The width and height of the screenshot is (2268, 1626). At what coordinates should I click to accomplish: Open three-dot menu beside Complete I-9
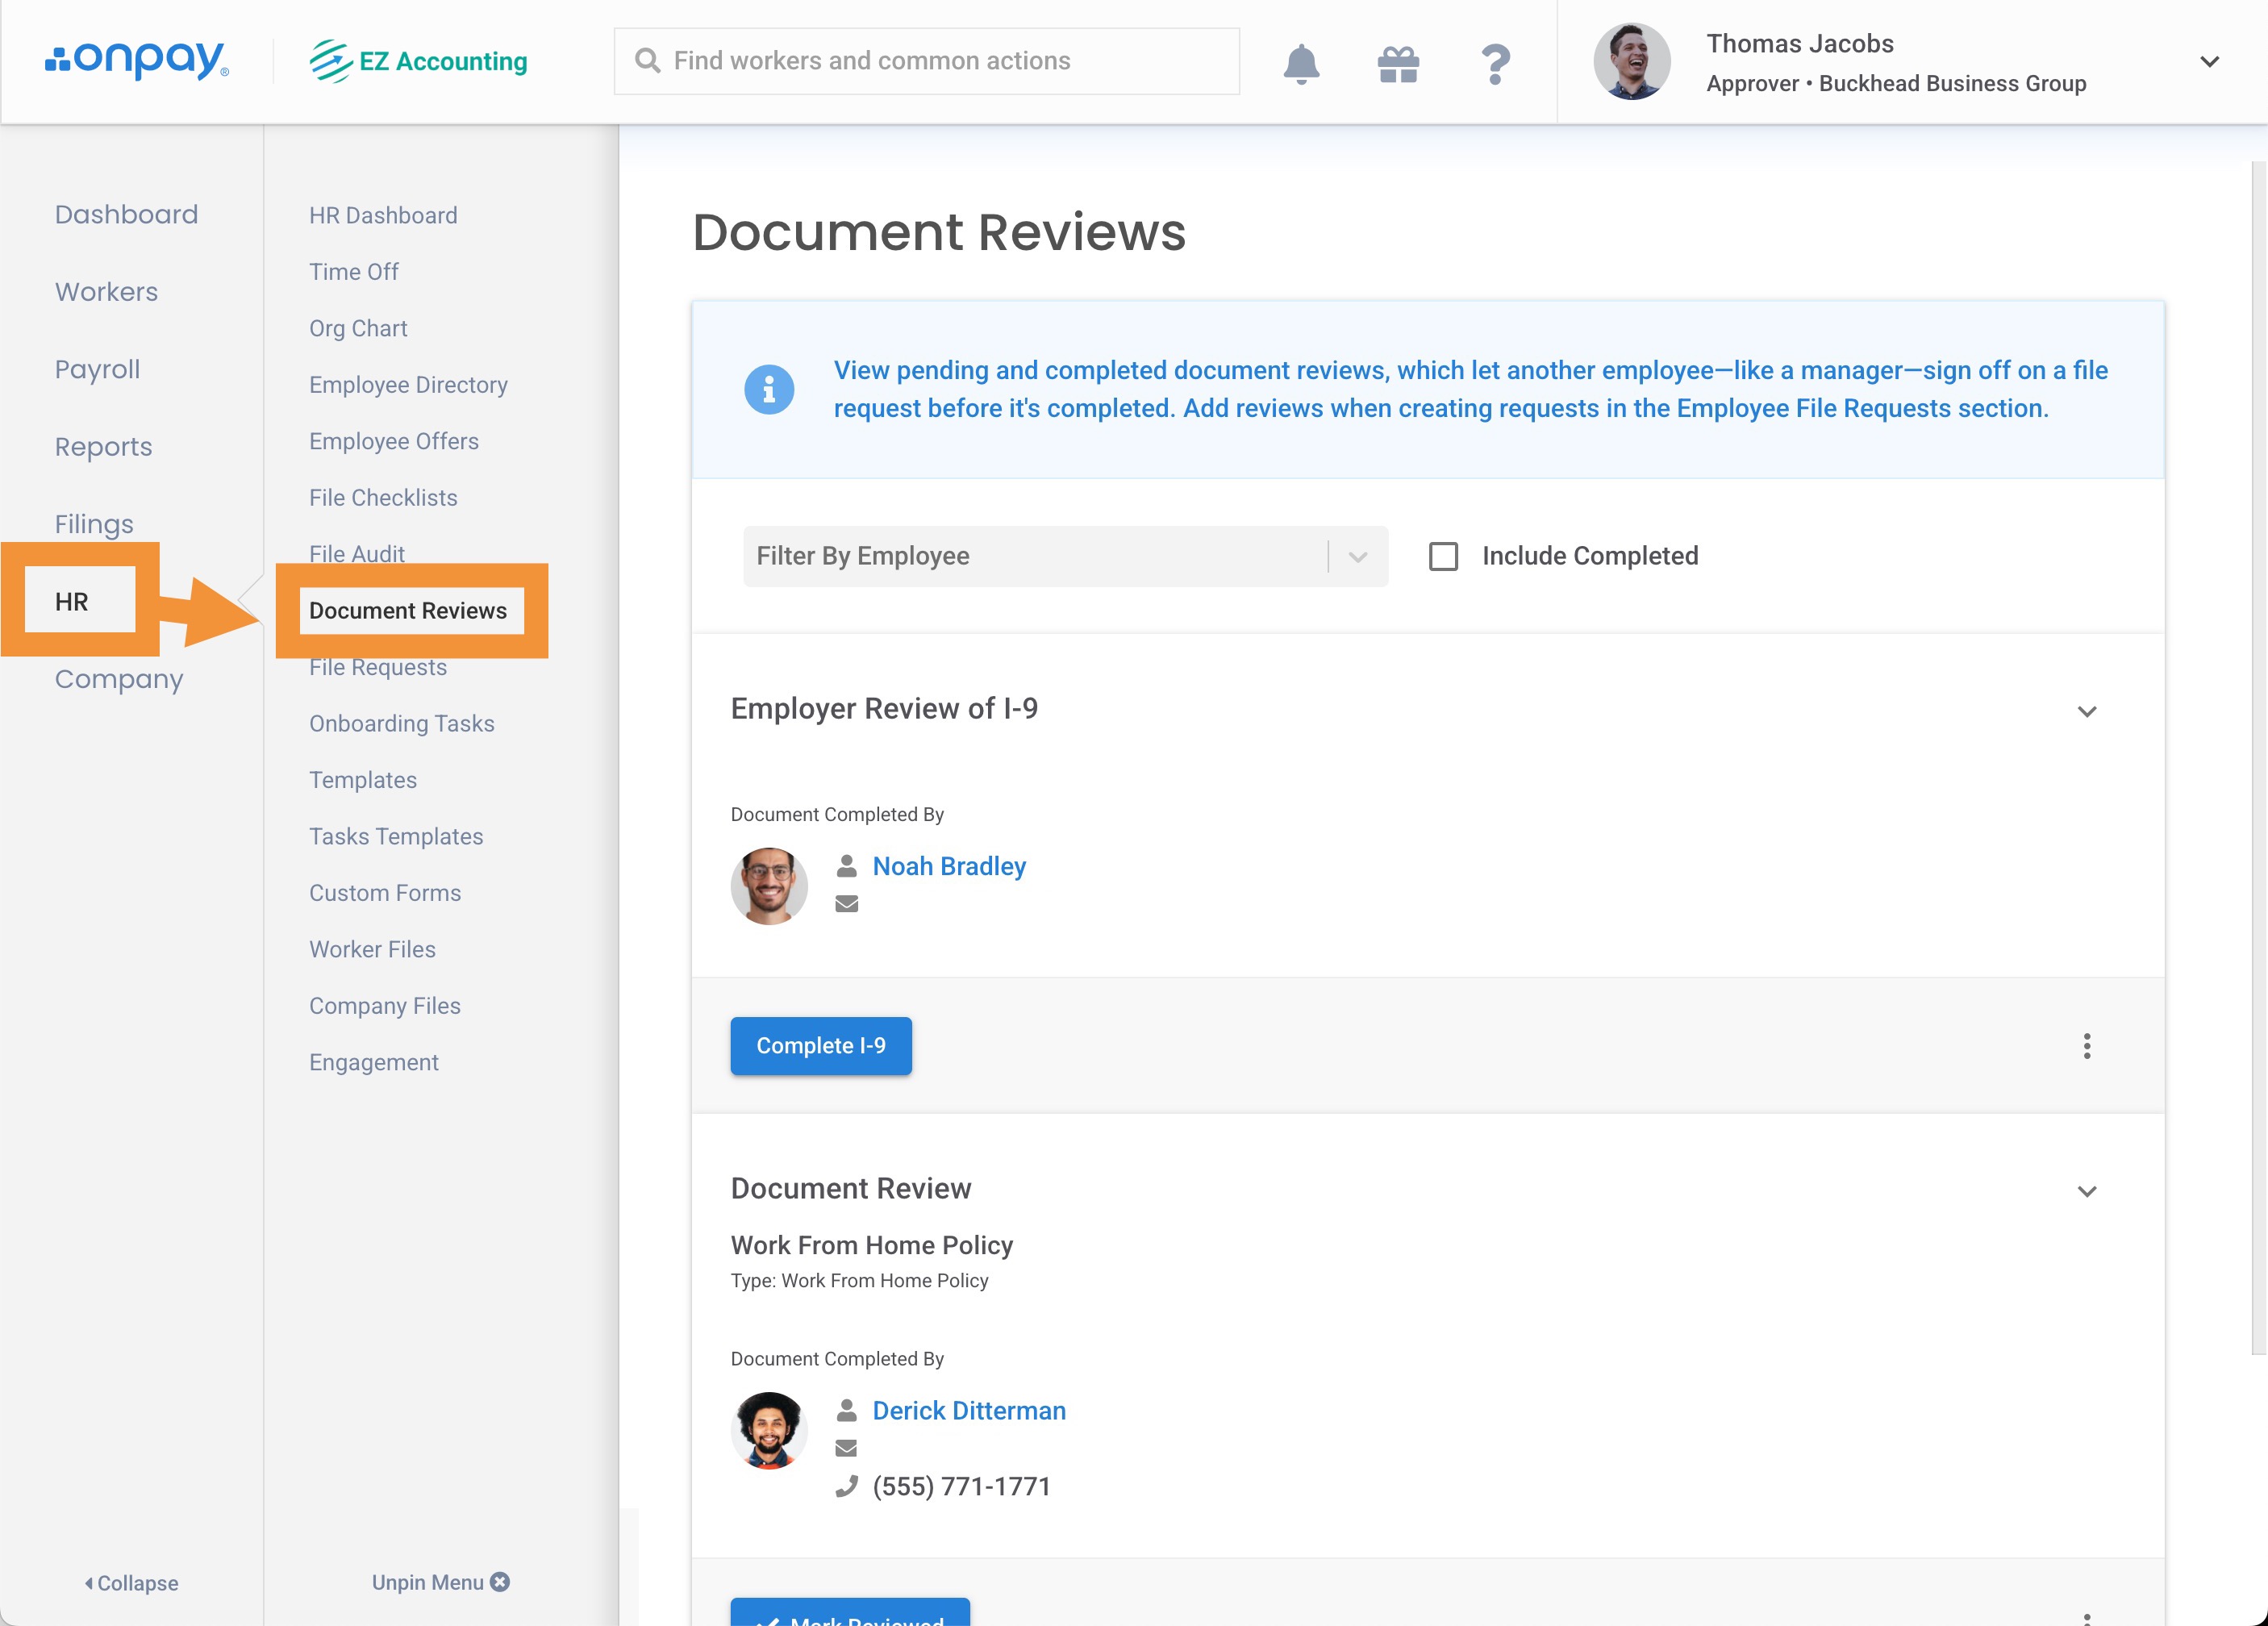(2086, 1046)
